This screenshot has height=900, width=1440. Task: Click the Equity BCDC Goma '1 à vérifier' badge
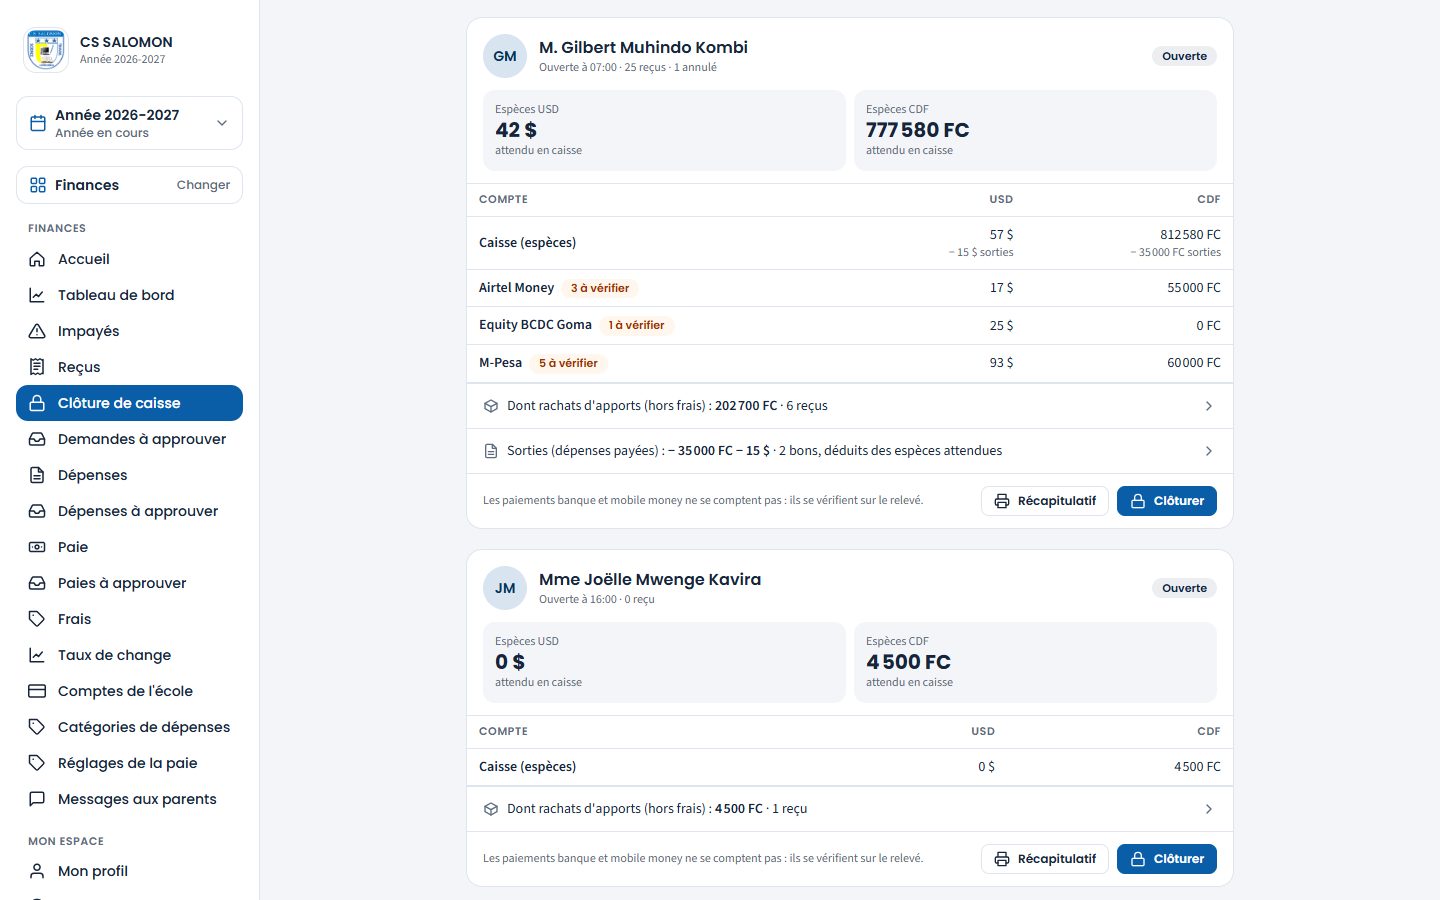pos(636,325)
